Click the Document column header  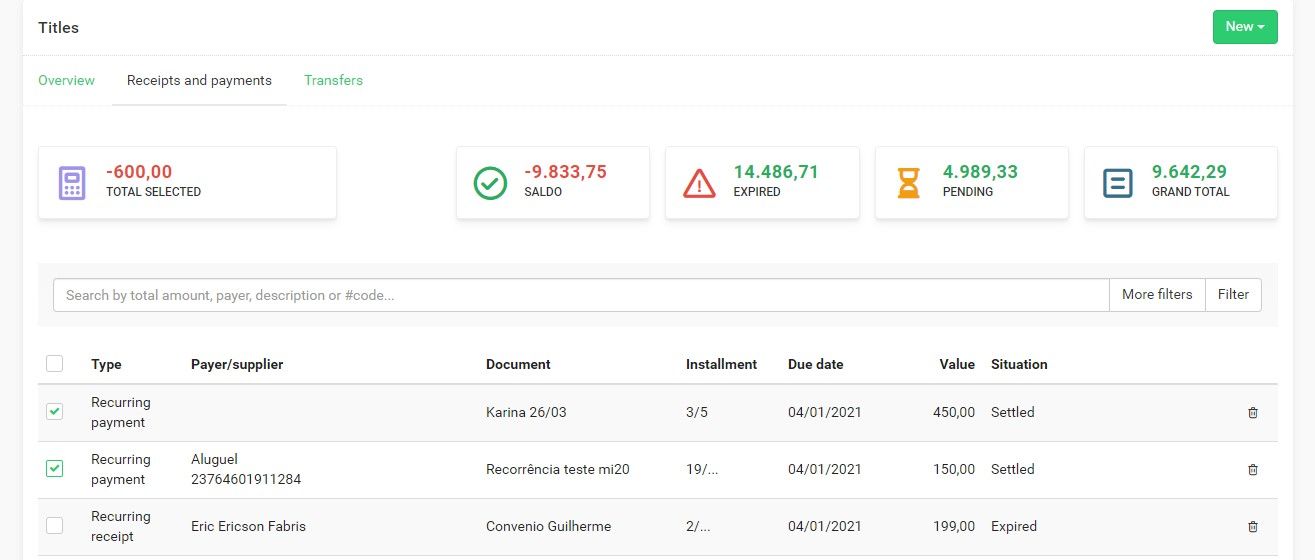[x=518, y=364]
